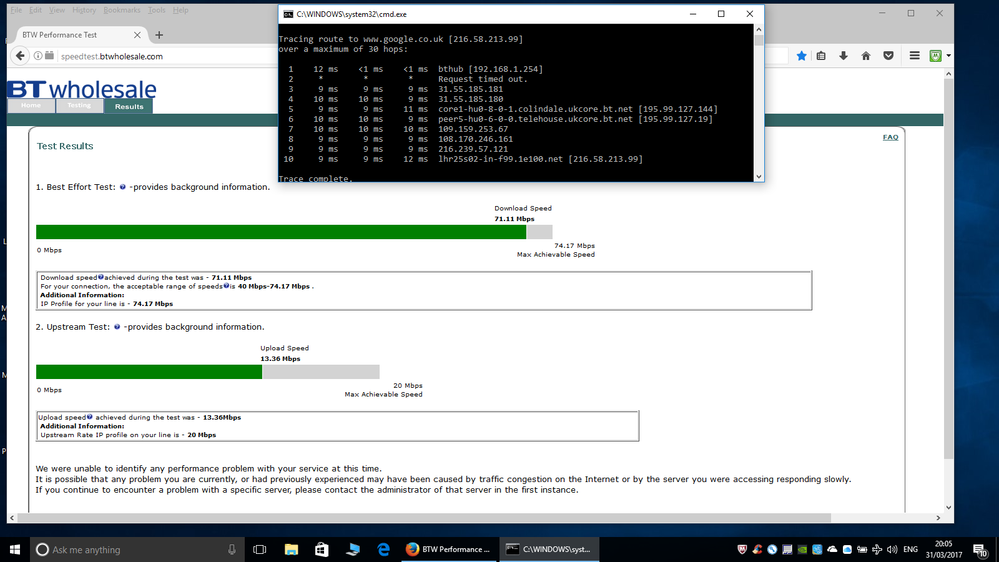Open a new Firefox tab
The width and height of the screenshot is (999, 562).
point(159,35)
